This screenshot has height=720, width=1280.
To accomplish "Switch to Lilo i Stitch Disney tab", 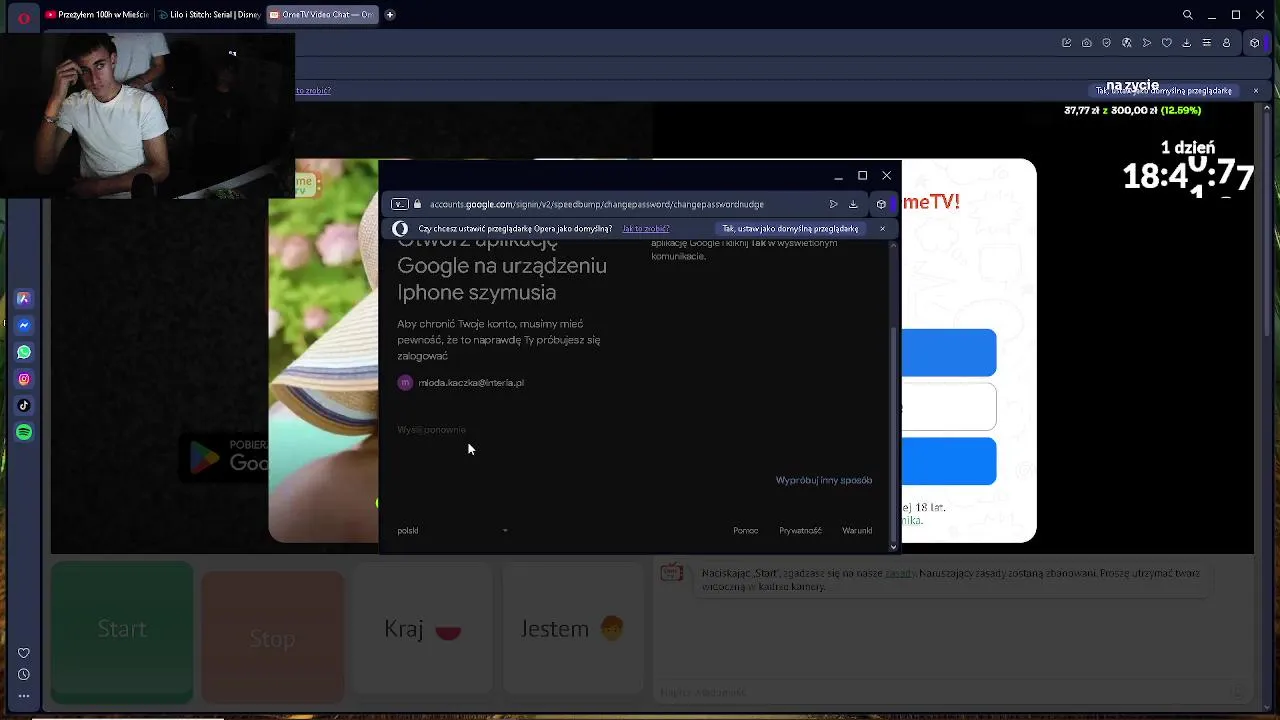I will coord(208,15).
